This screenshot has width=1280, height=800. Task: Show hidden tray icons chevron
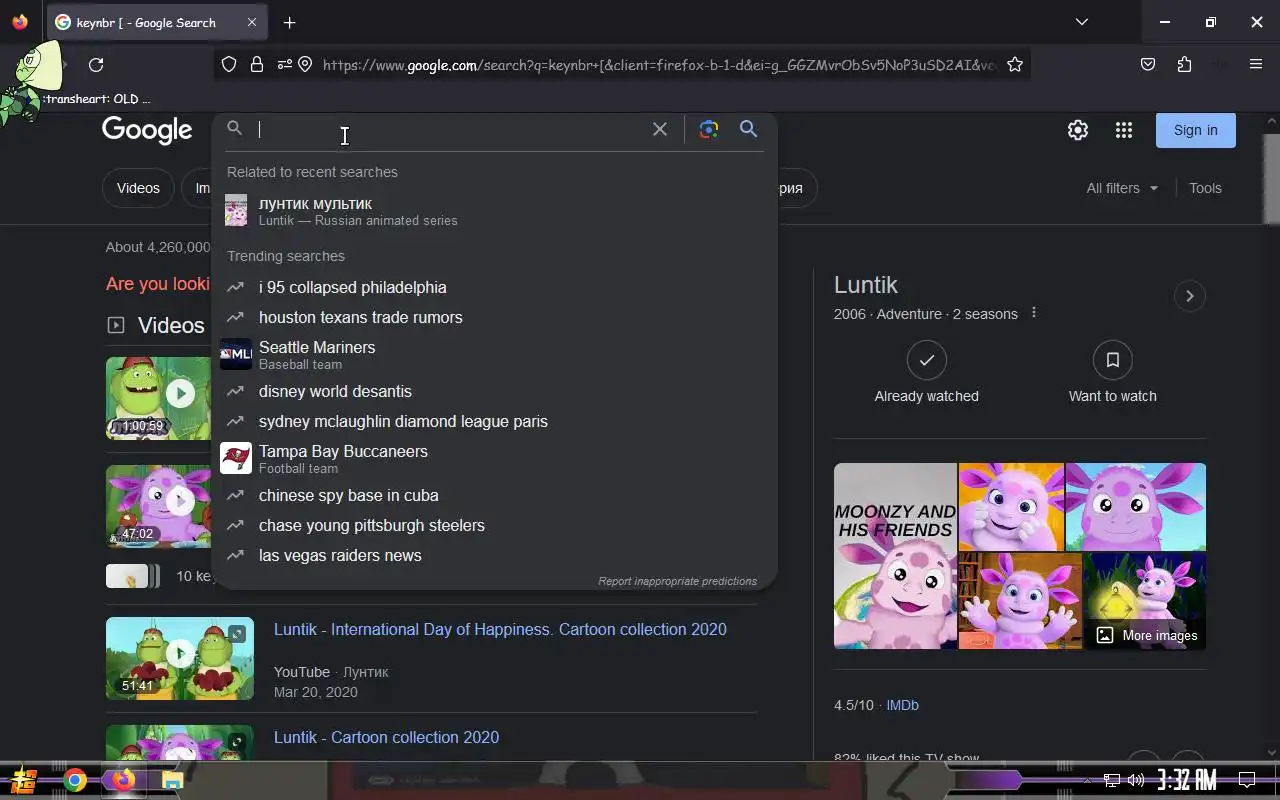1087,780
